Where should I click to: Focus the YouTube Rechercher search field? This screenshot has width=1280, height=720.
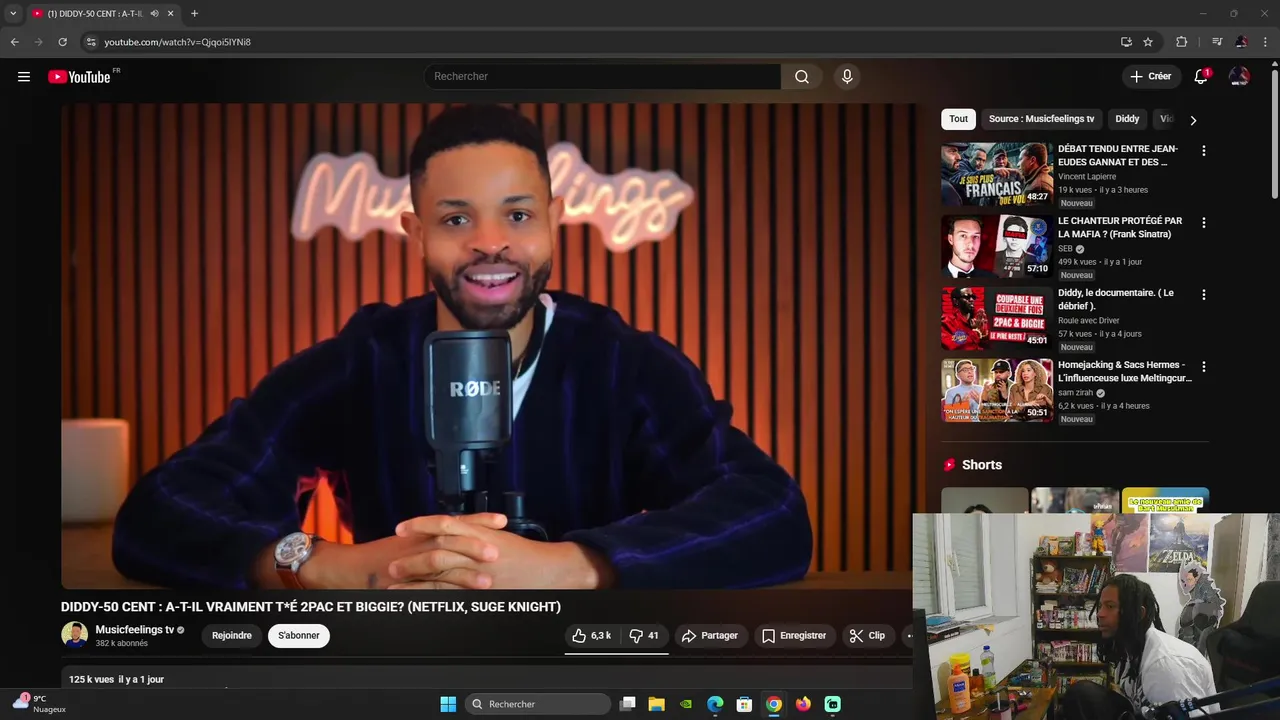coord(602,77)
